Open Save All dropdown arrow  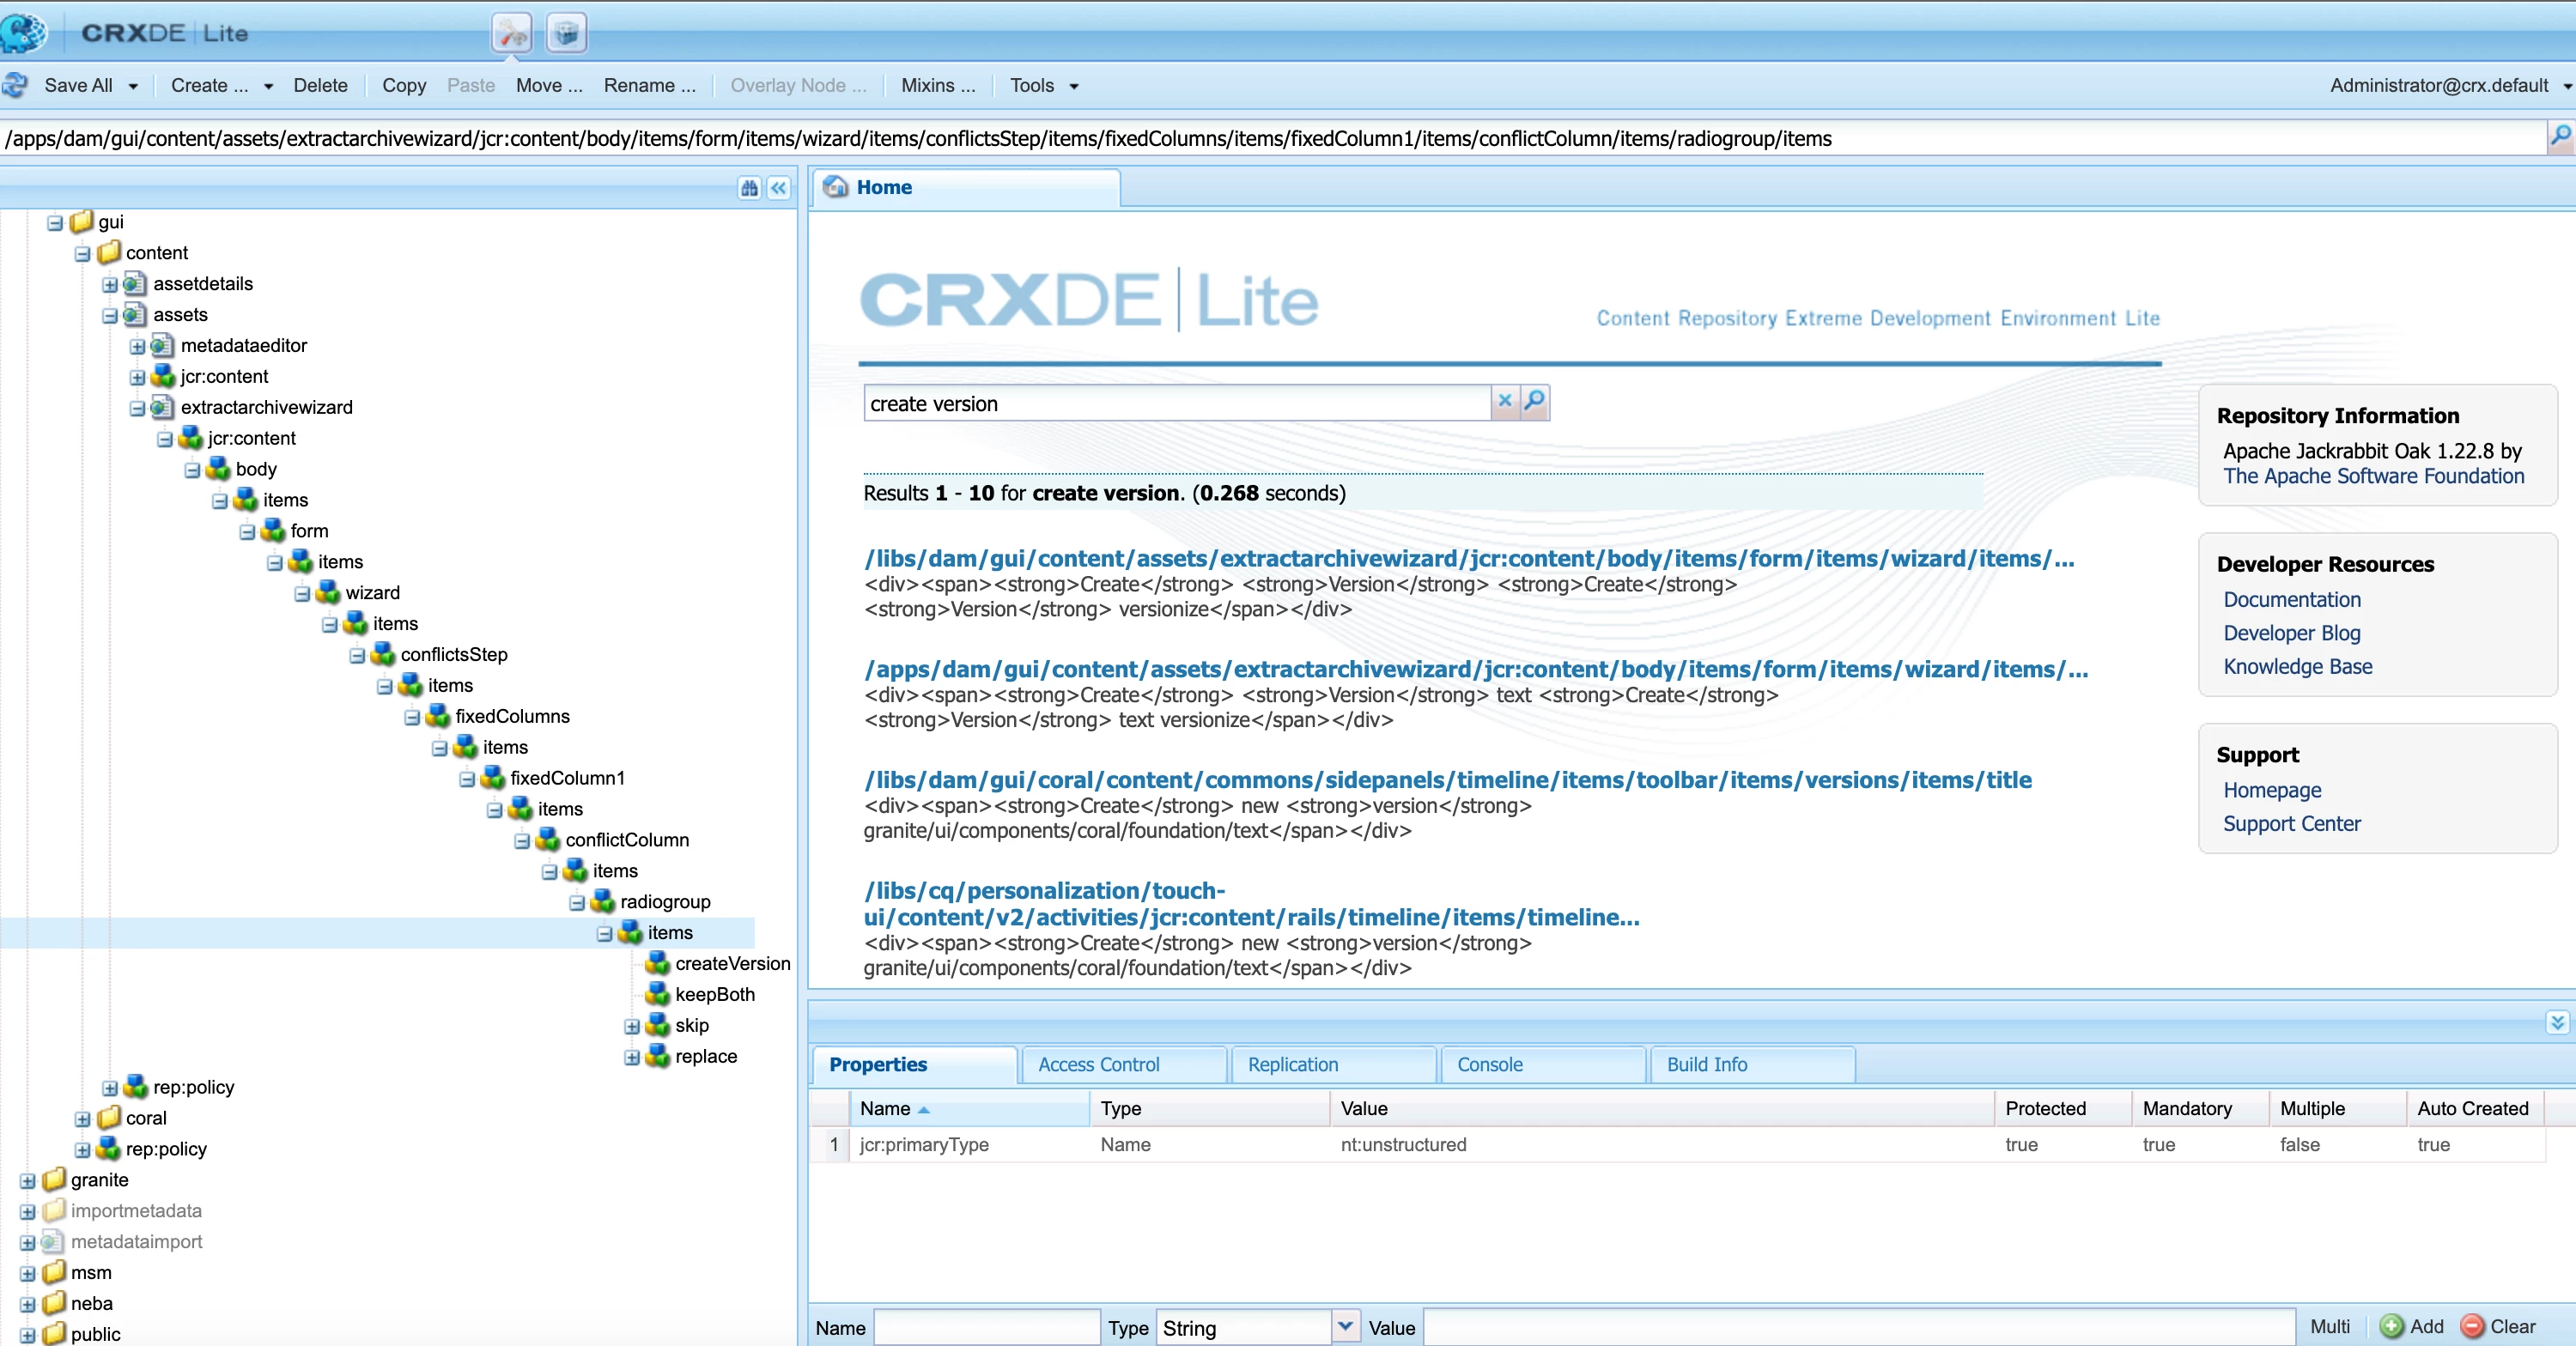pyautogui.click(x=133, y=87)
